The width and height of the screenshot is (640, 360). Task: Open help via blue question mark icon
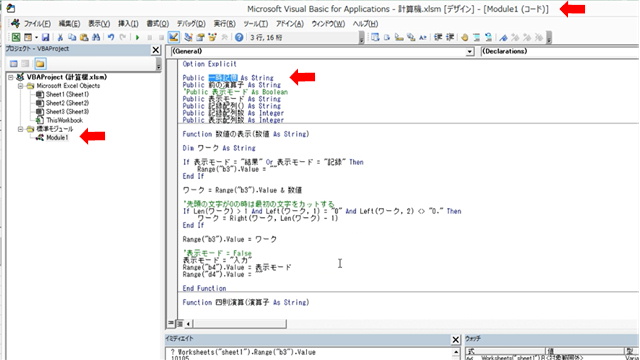tap(239, 38)
